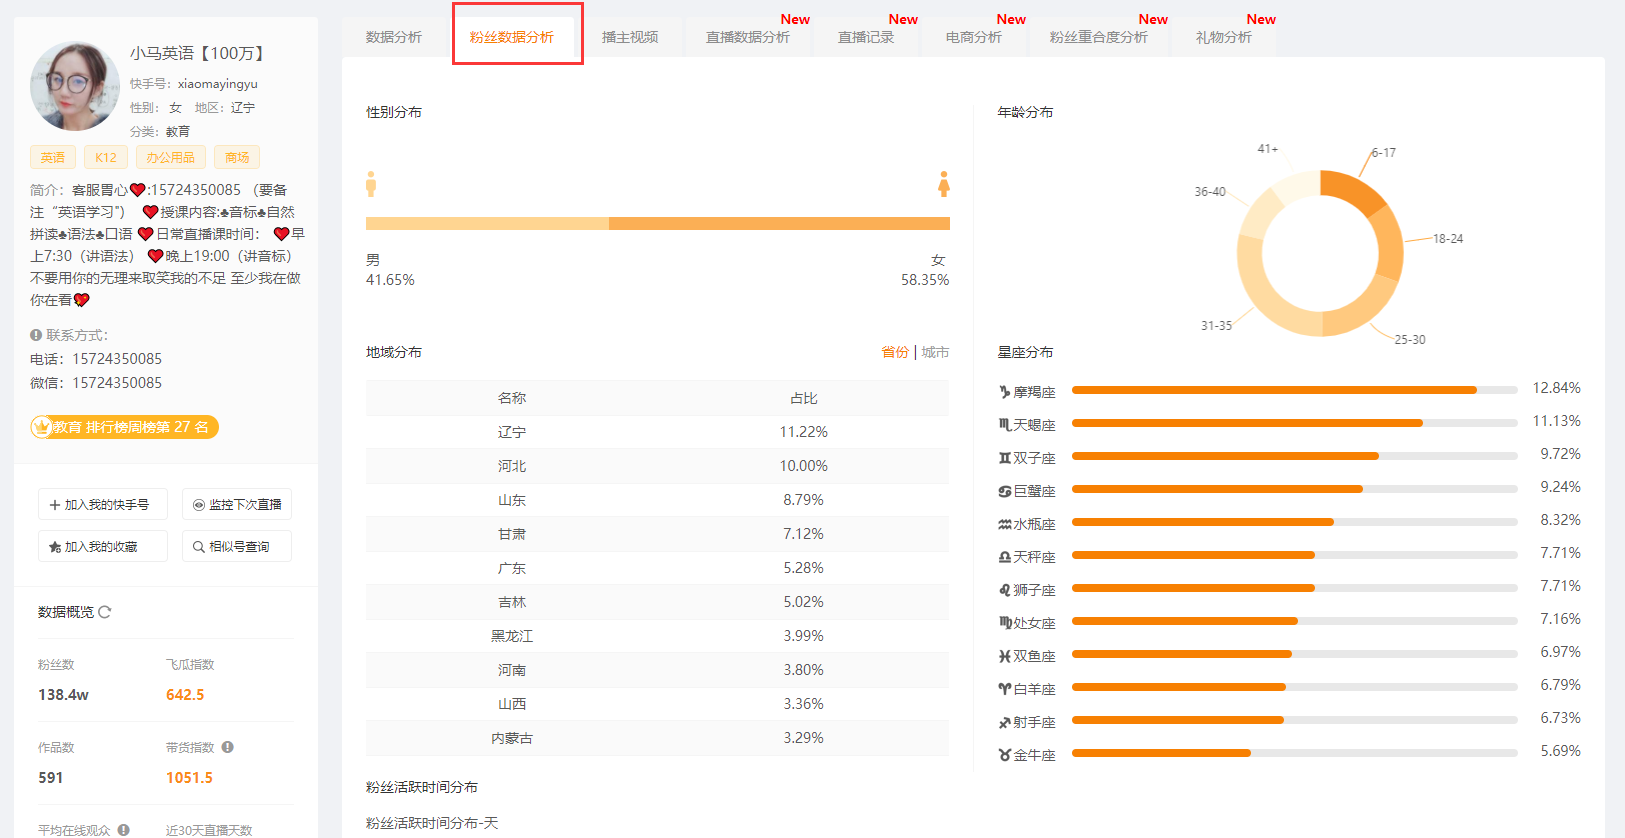Click the 内蒙古 row in region table
1625x838 pixels.
click(657, 738)
